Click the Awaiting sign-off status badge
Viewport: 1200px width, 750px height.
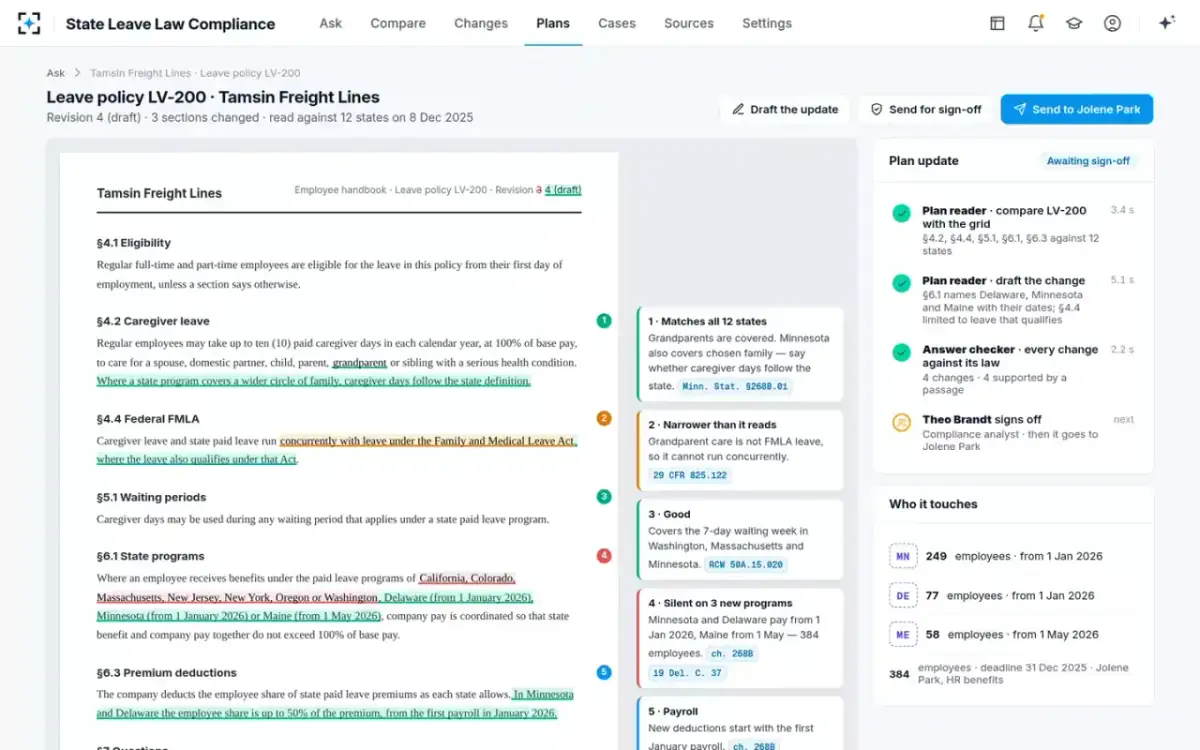[1088, 161]
